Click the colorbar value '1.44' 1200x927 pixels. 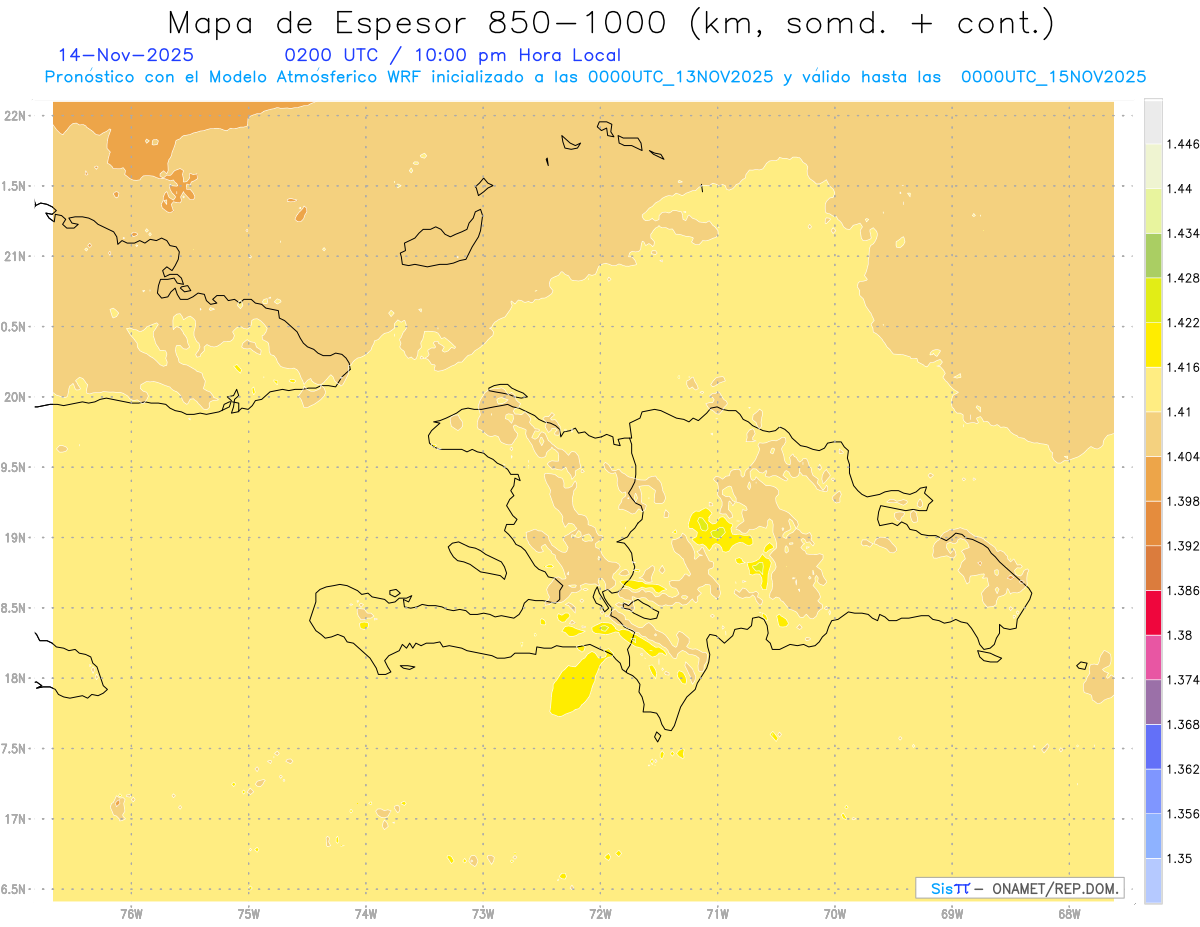pyautogui.click(x=1181, y=189)
